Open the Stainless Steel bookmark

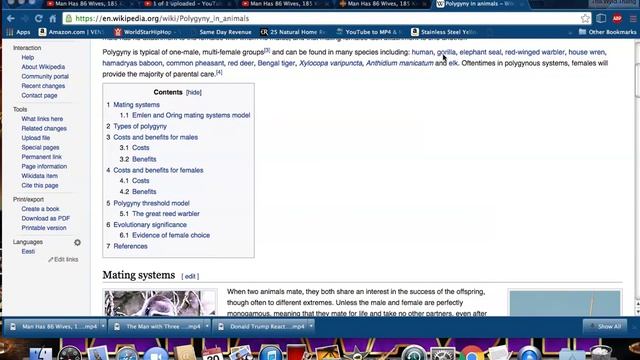point(445,32)
